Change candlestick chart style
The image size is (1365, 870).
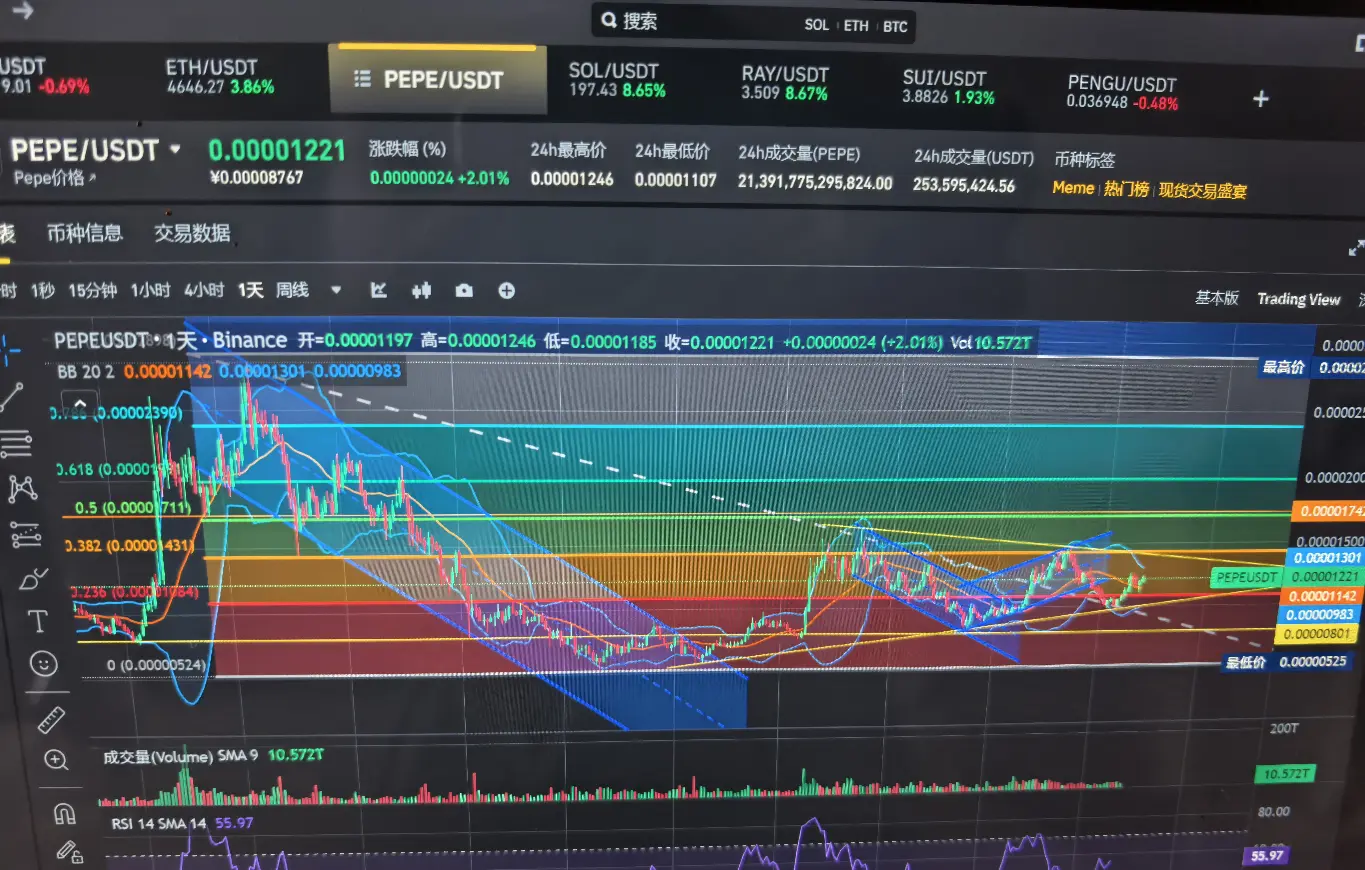pyautogui.click(x=421, y=291)
